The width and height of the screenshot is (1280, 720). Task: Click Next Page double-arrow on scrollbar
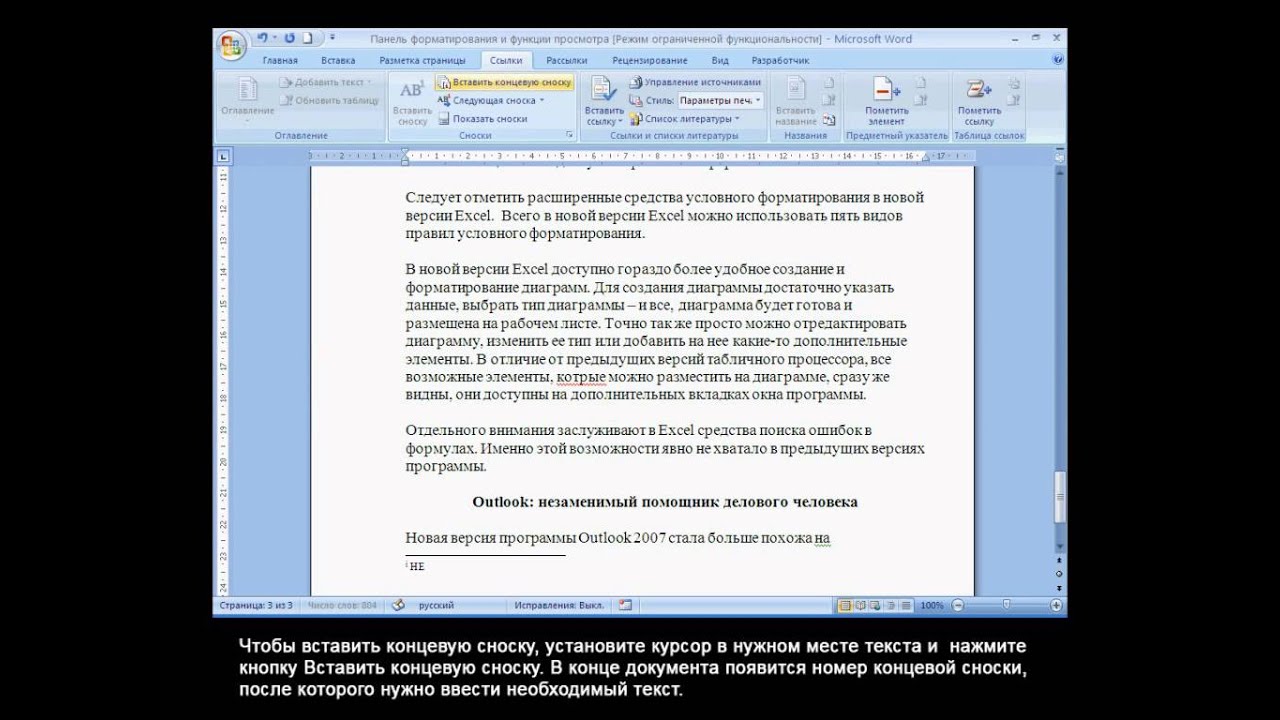click(x=1059, y=587)
